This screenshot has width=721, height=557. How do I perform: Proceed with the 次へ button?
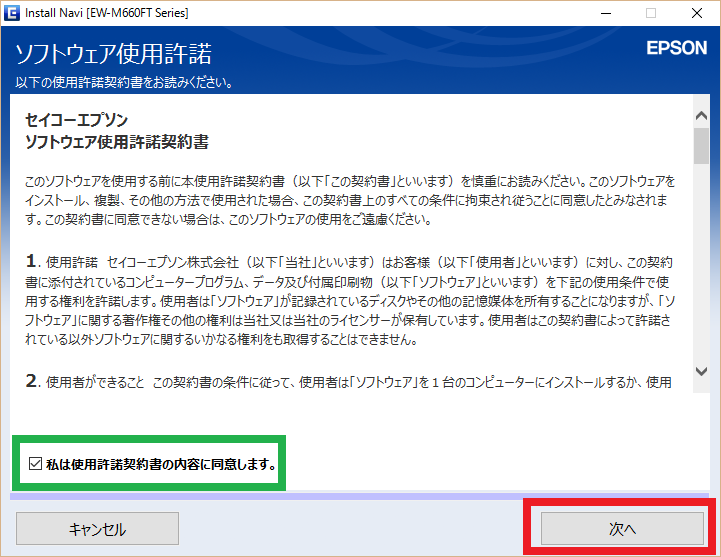[x=622, y=528]
